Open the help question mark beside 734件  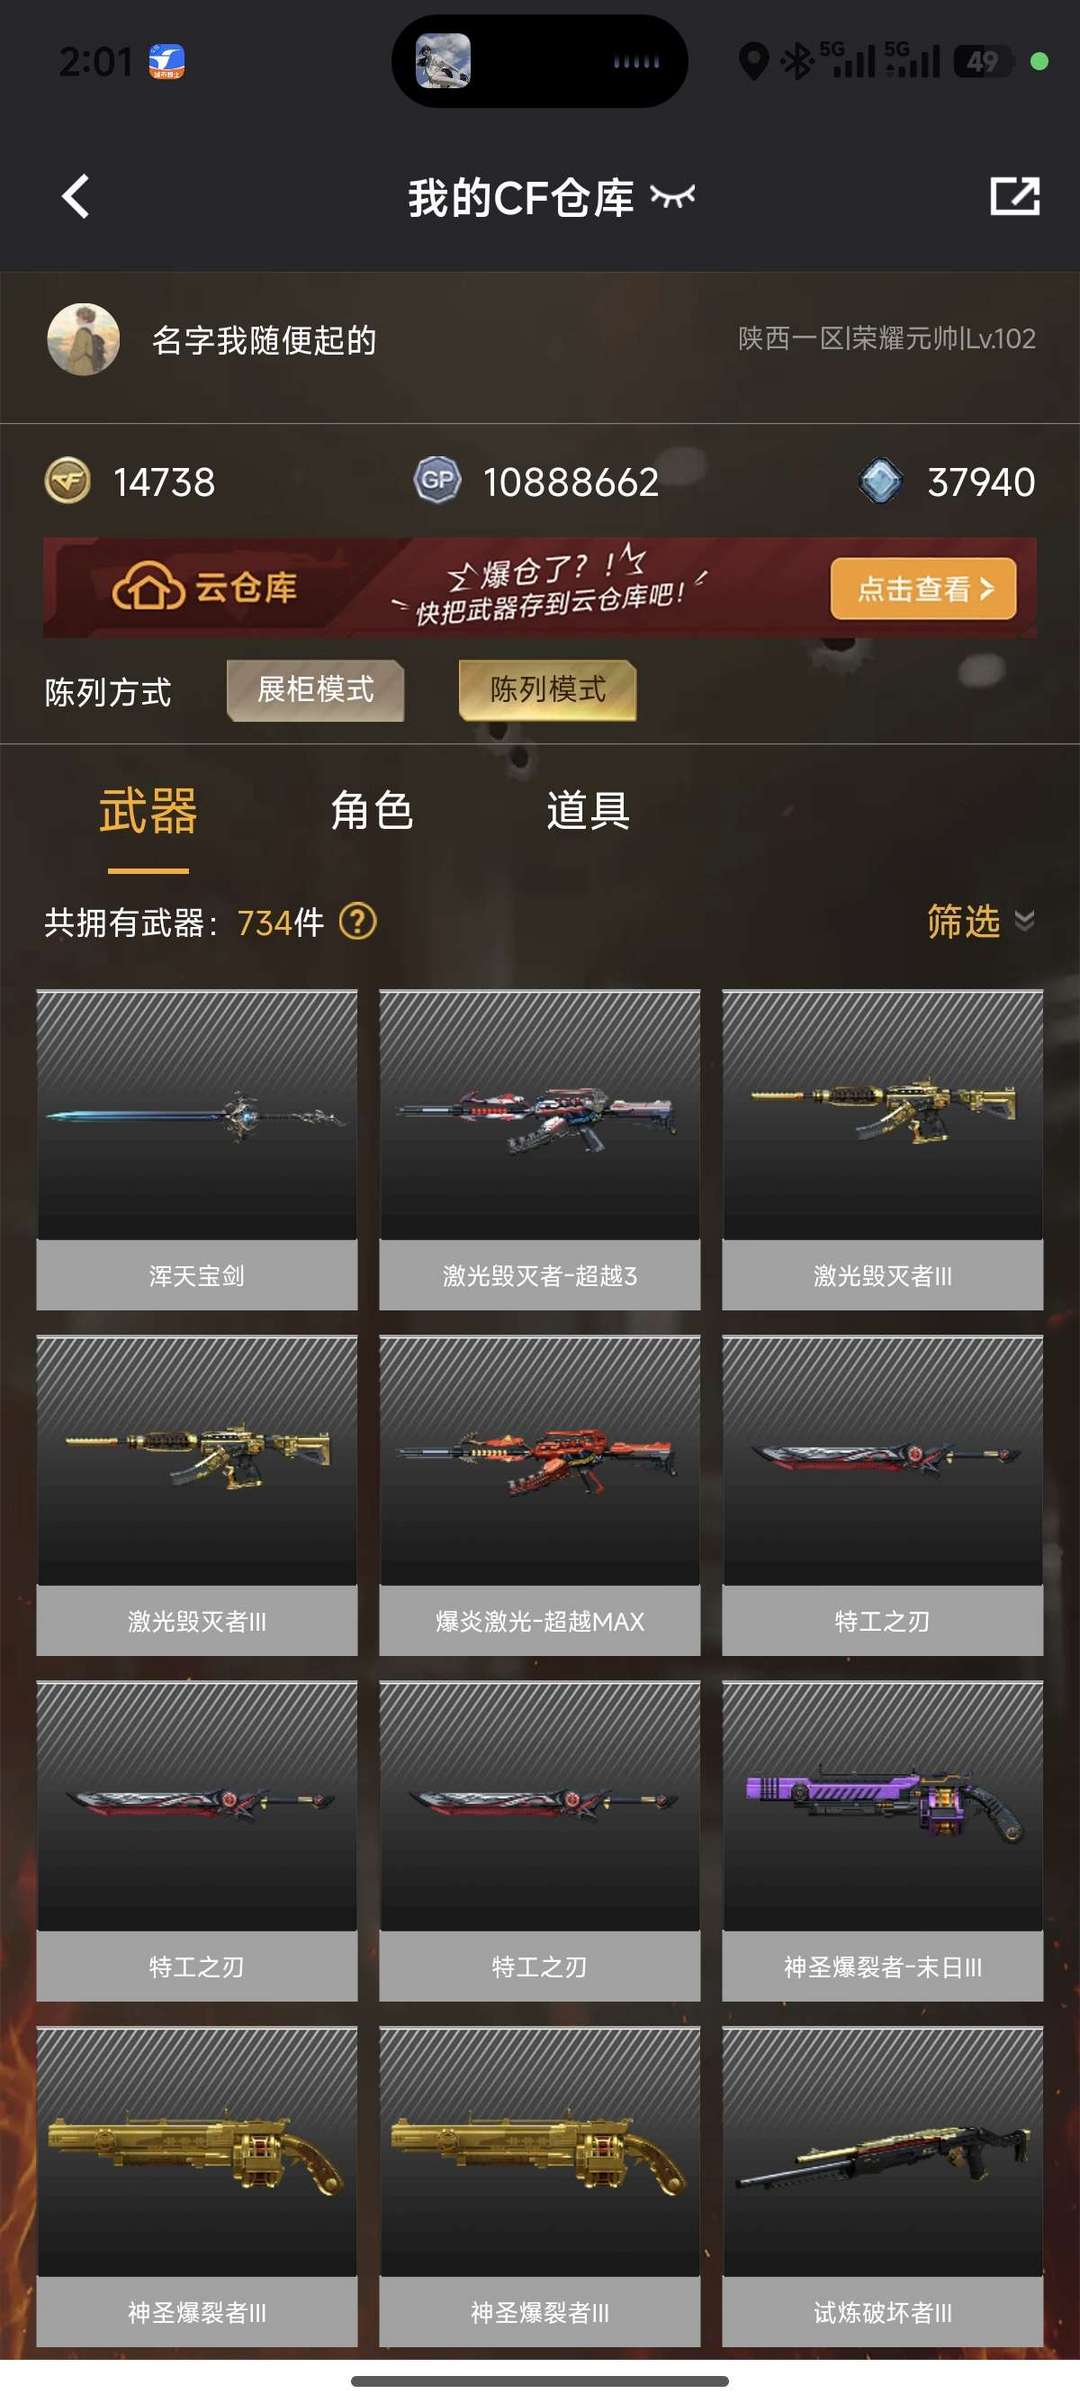point(358,921)
